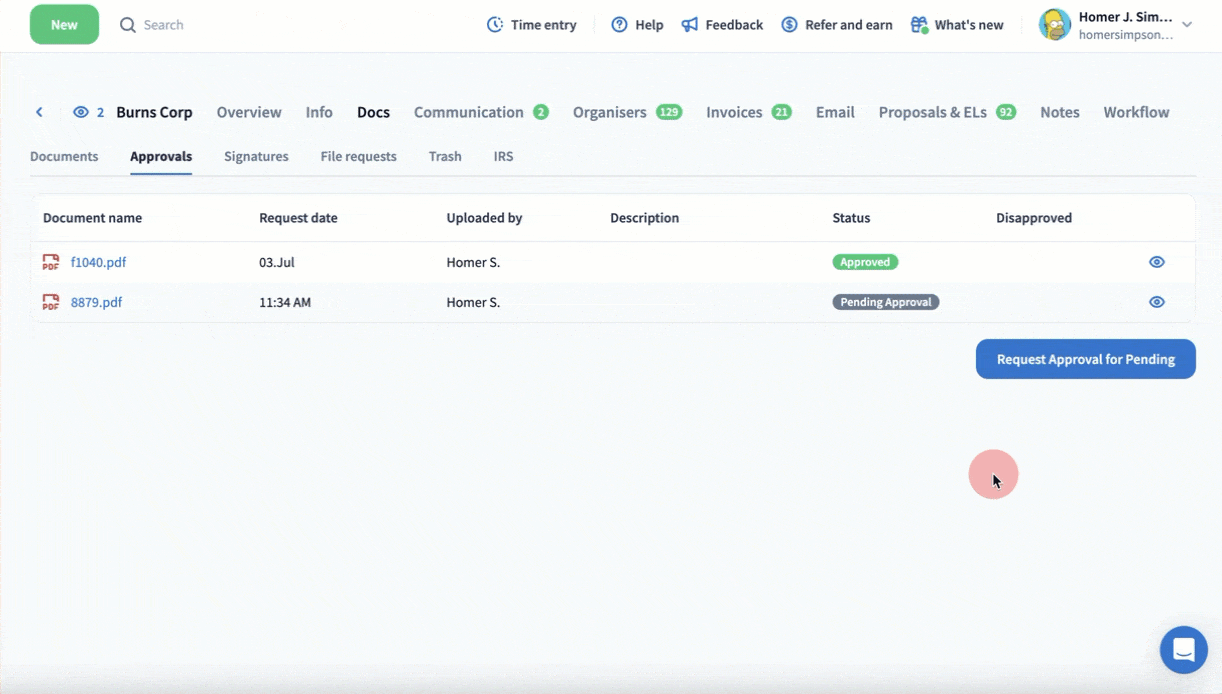Screen dimensions: 1222x694
Task: Open the Invoices tab
Action: click(734, 112)
